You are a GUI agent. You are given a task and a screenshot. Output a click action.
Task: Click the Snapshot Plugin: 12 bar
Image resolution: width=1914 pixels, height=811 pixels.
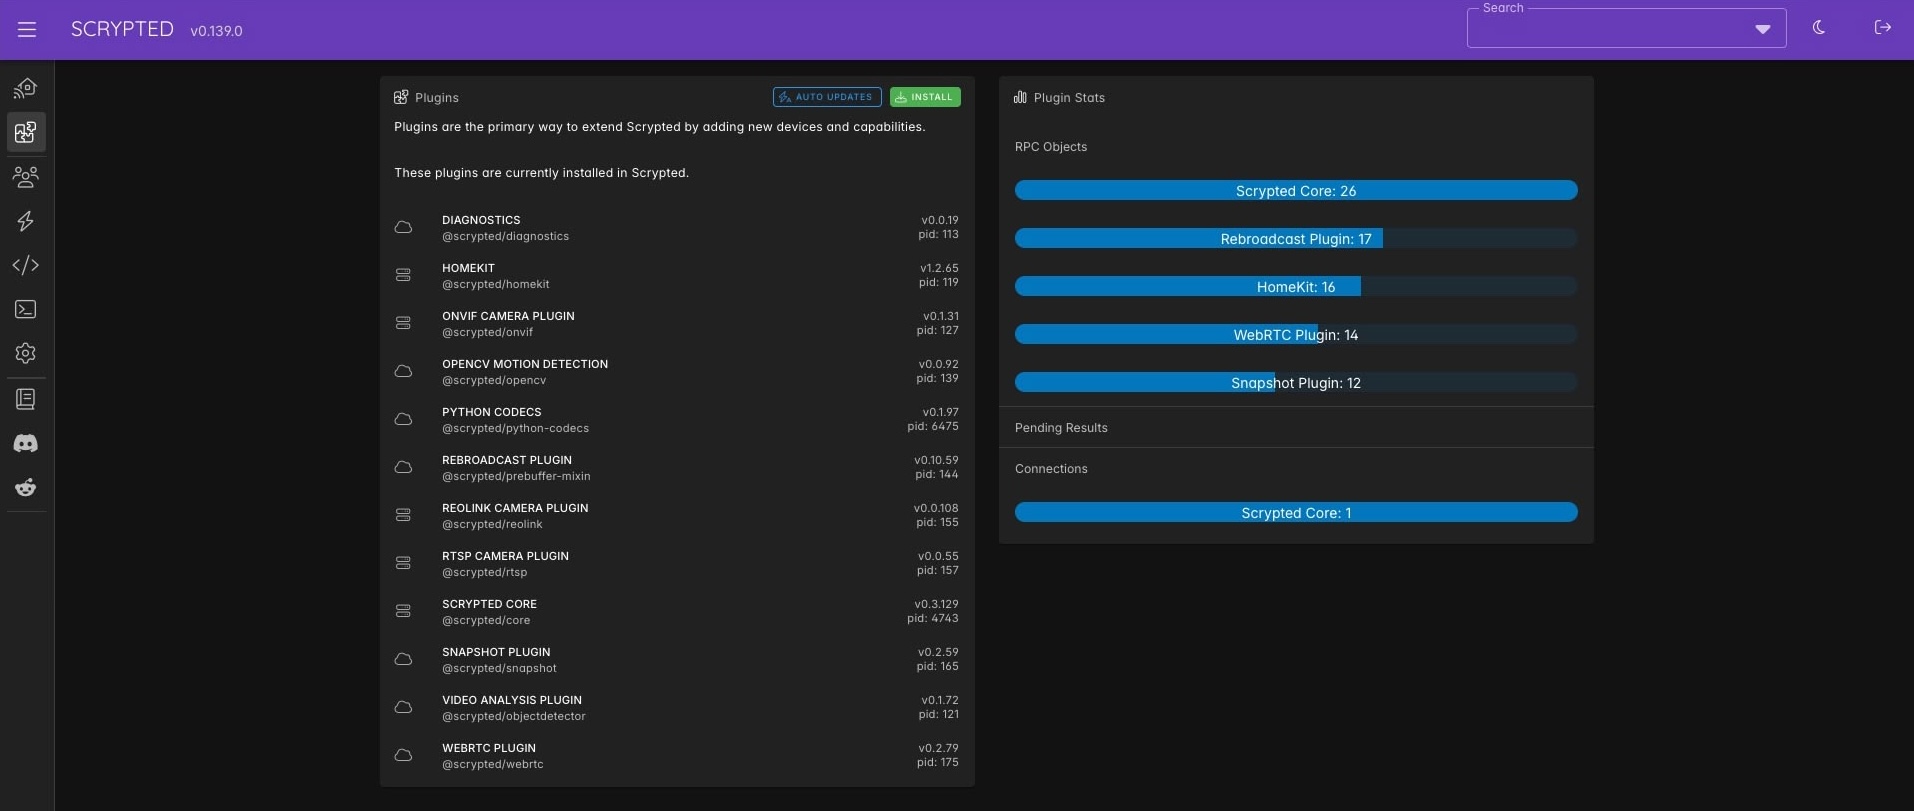[1296, 382]
